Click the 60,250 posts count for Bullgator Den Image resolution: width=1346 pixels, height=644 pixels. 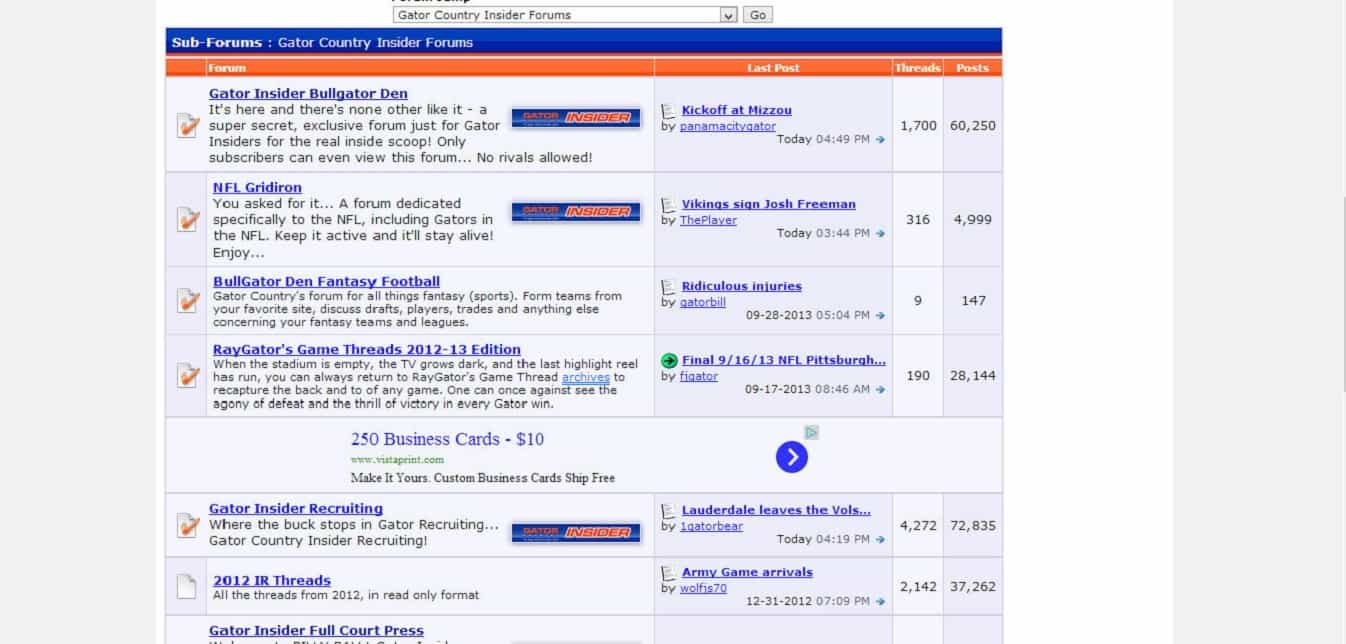[x=973, y=126]
